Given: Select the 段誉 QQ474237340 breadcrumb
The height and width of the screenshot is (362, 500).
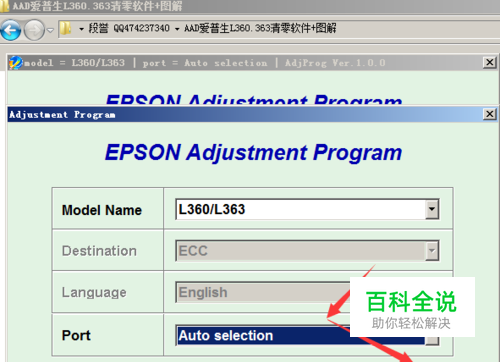Looking at the screenshot, I should [x=129, y=28].
